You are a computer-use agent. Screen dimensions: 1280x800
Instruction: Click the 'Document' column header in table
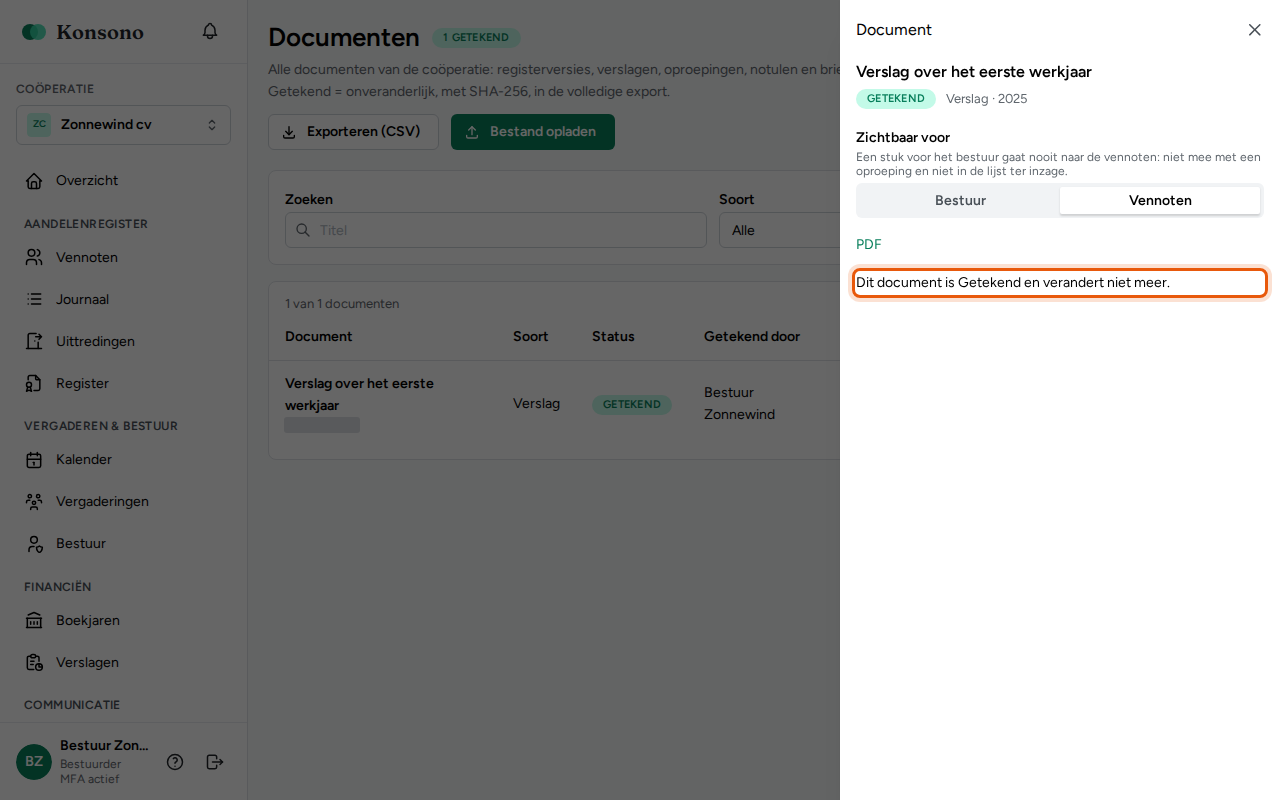[x=318, y=337]
